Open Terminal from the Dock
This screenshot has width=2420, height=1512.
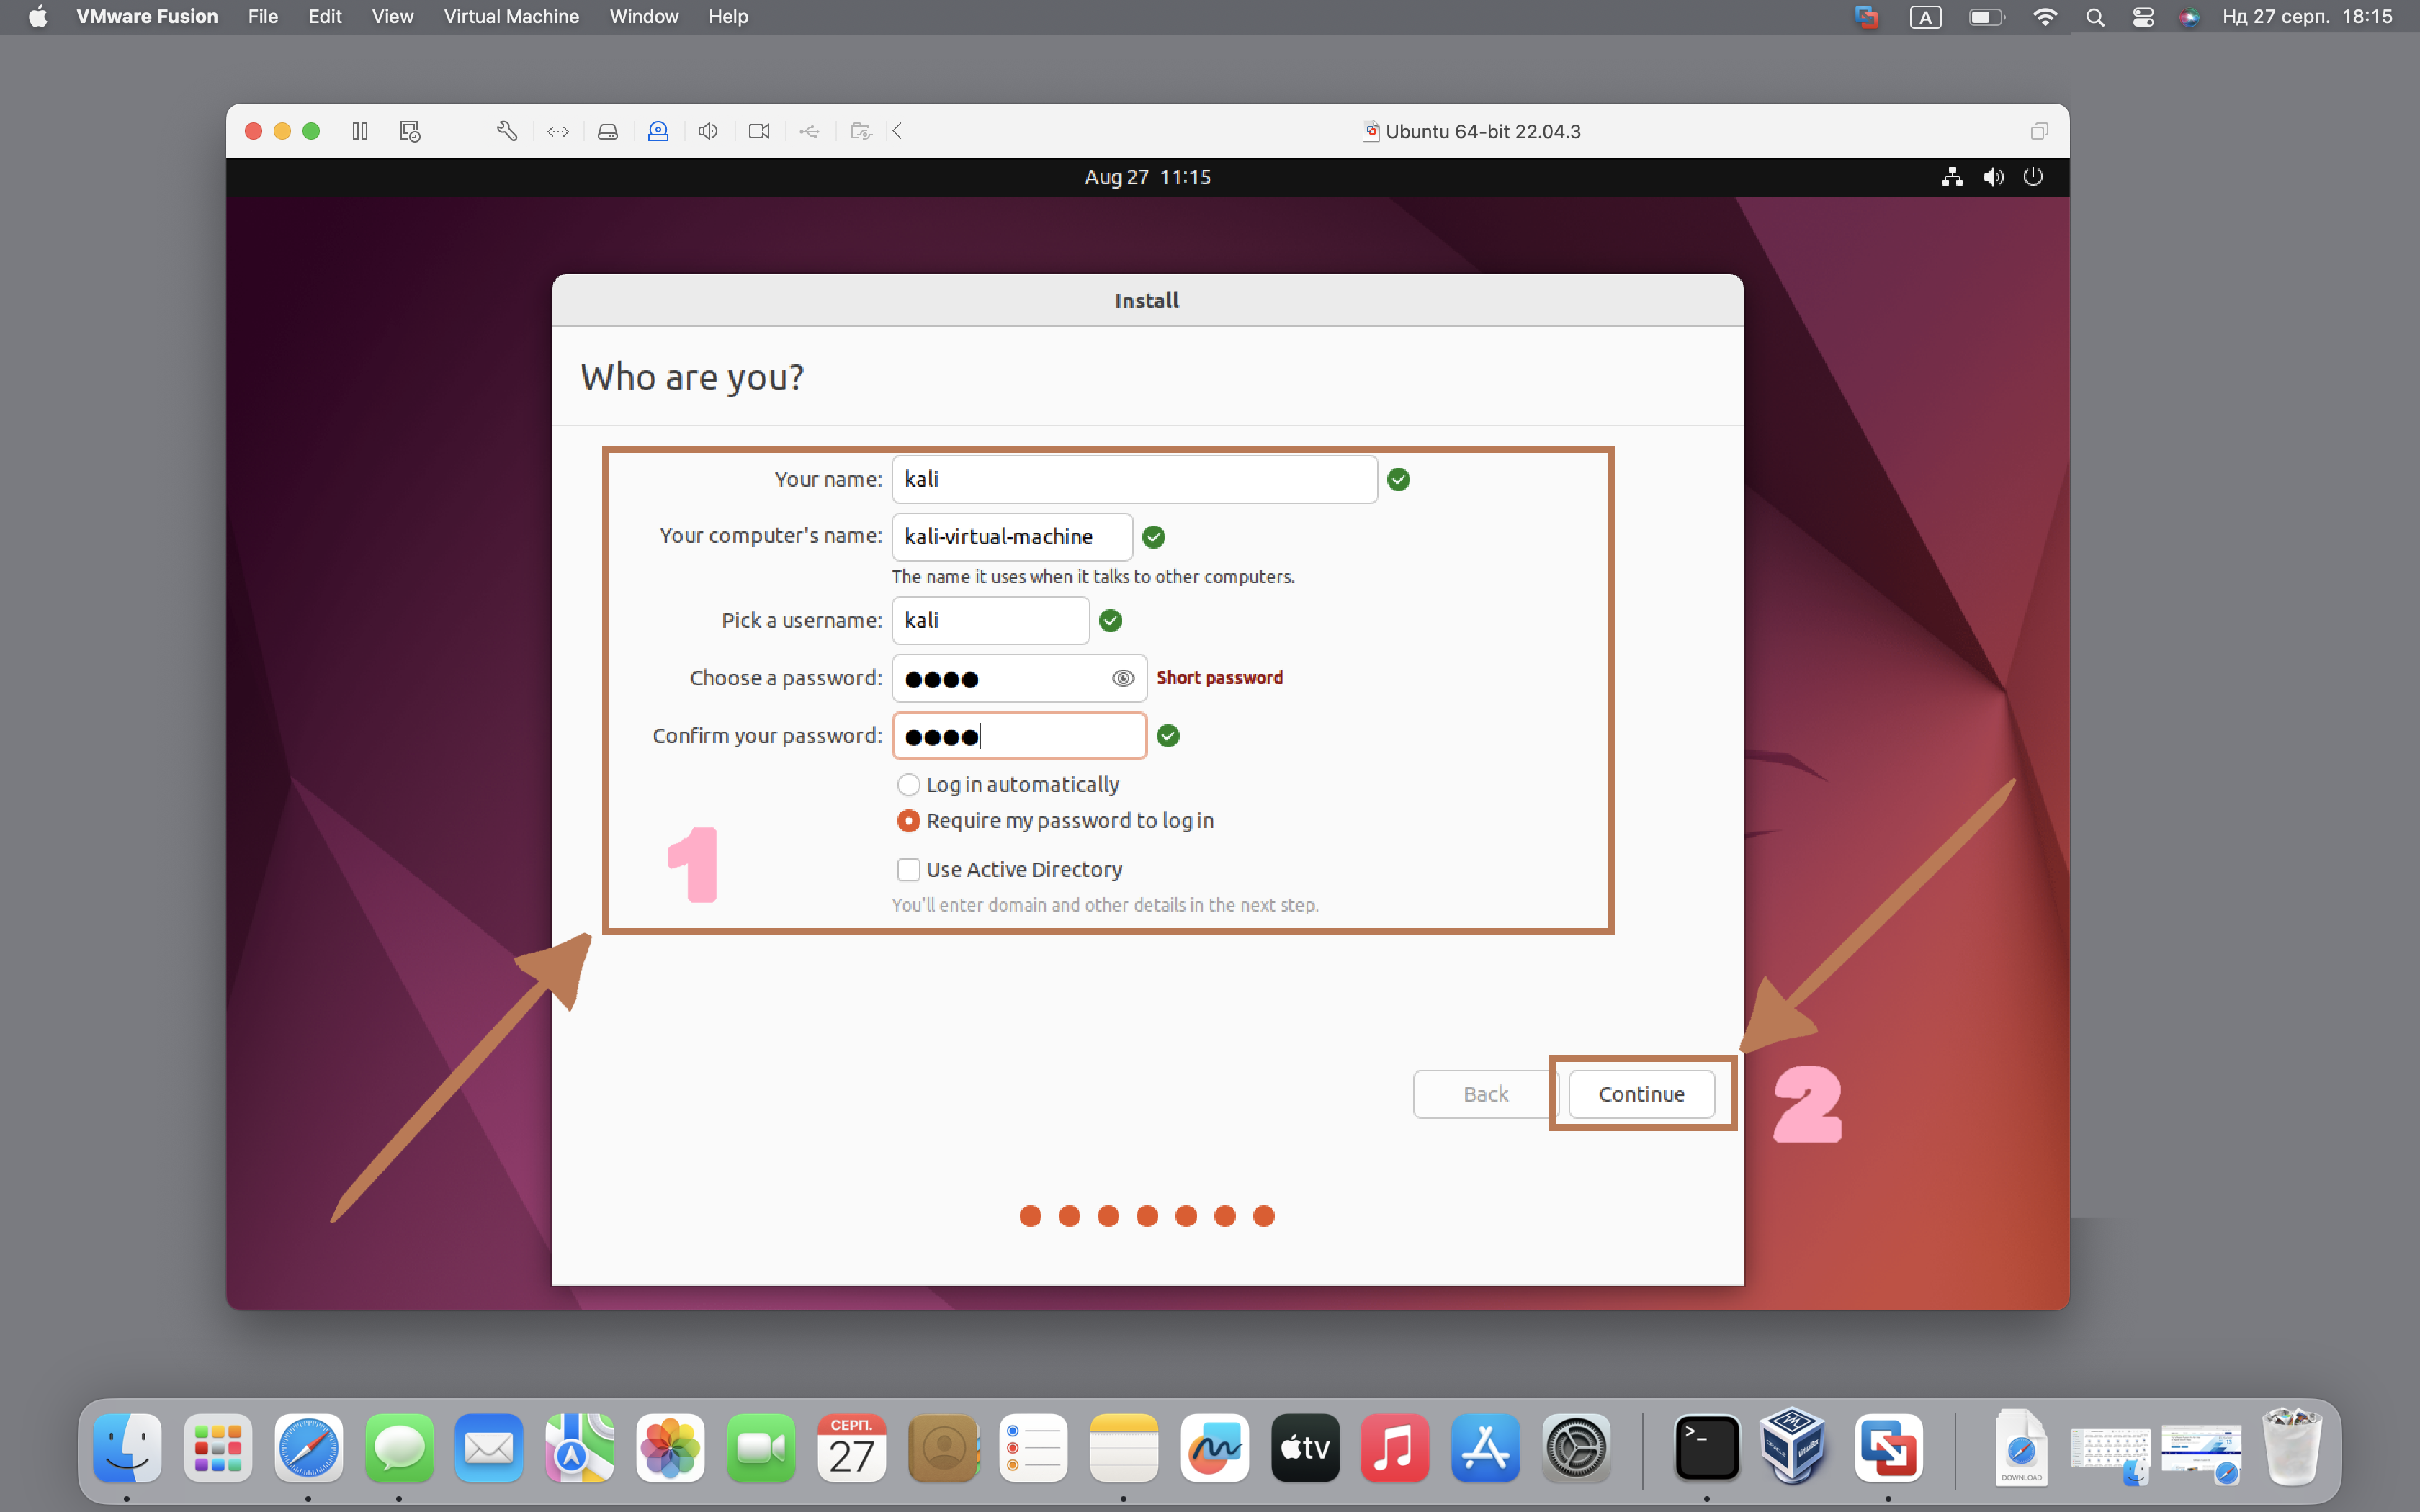tap(1706, 1448)
